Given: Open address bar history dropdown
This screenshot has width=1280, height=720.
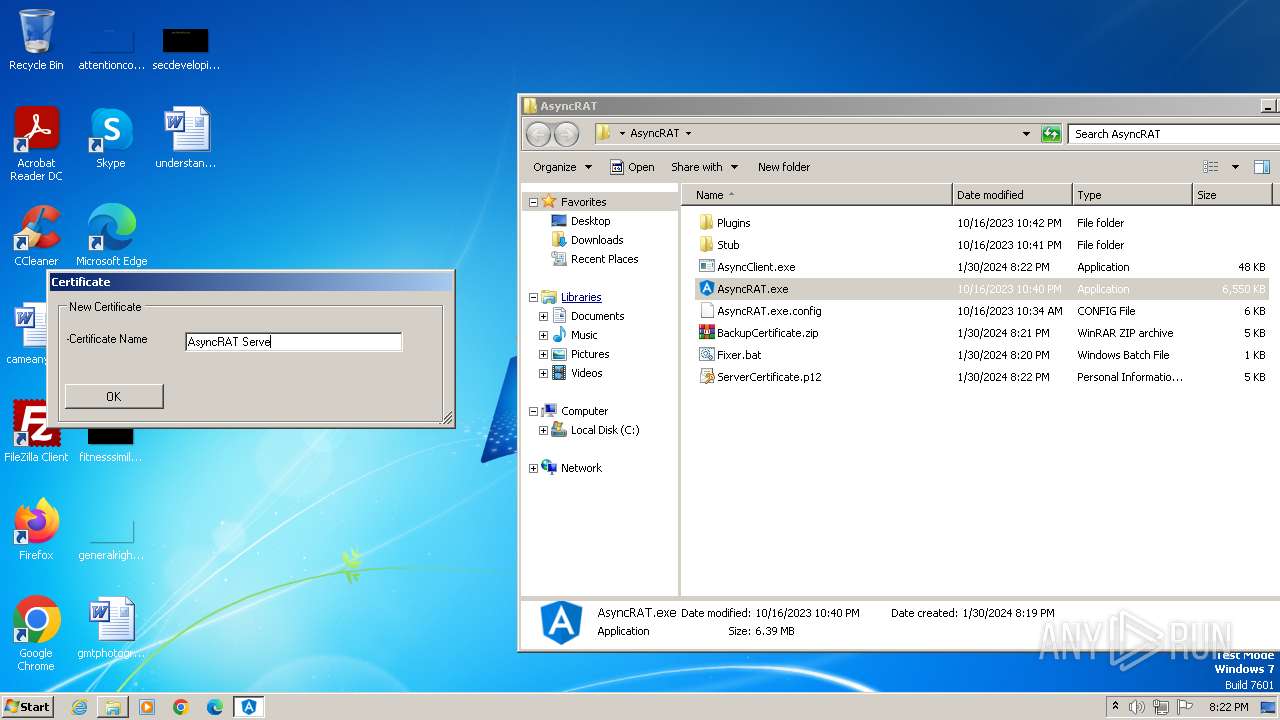Looking at the screenshot, I should (x=1026, y=134).
